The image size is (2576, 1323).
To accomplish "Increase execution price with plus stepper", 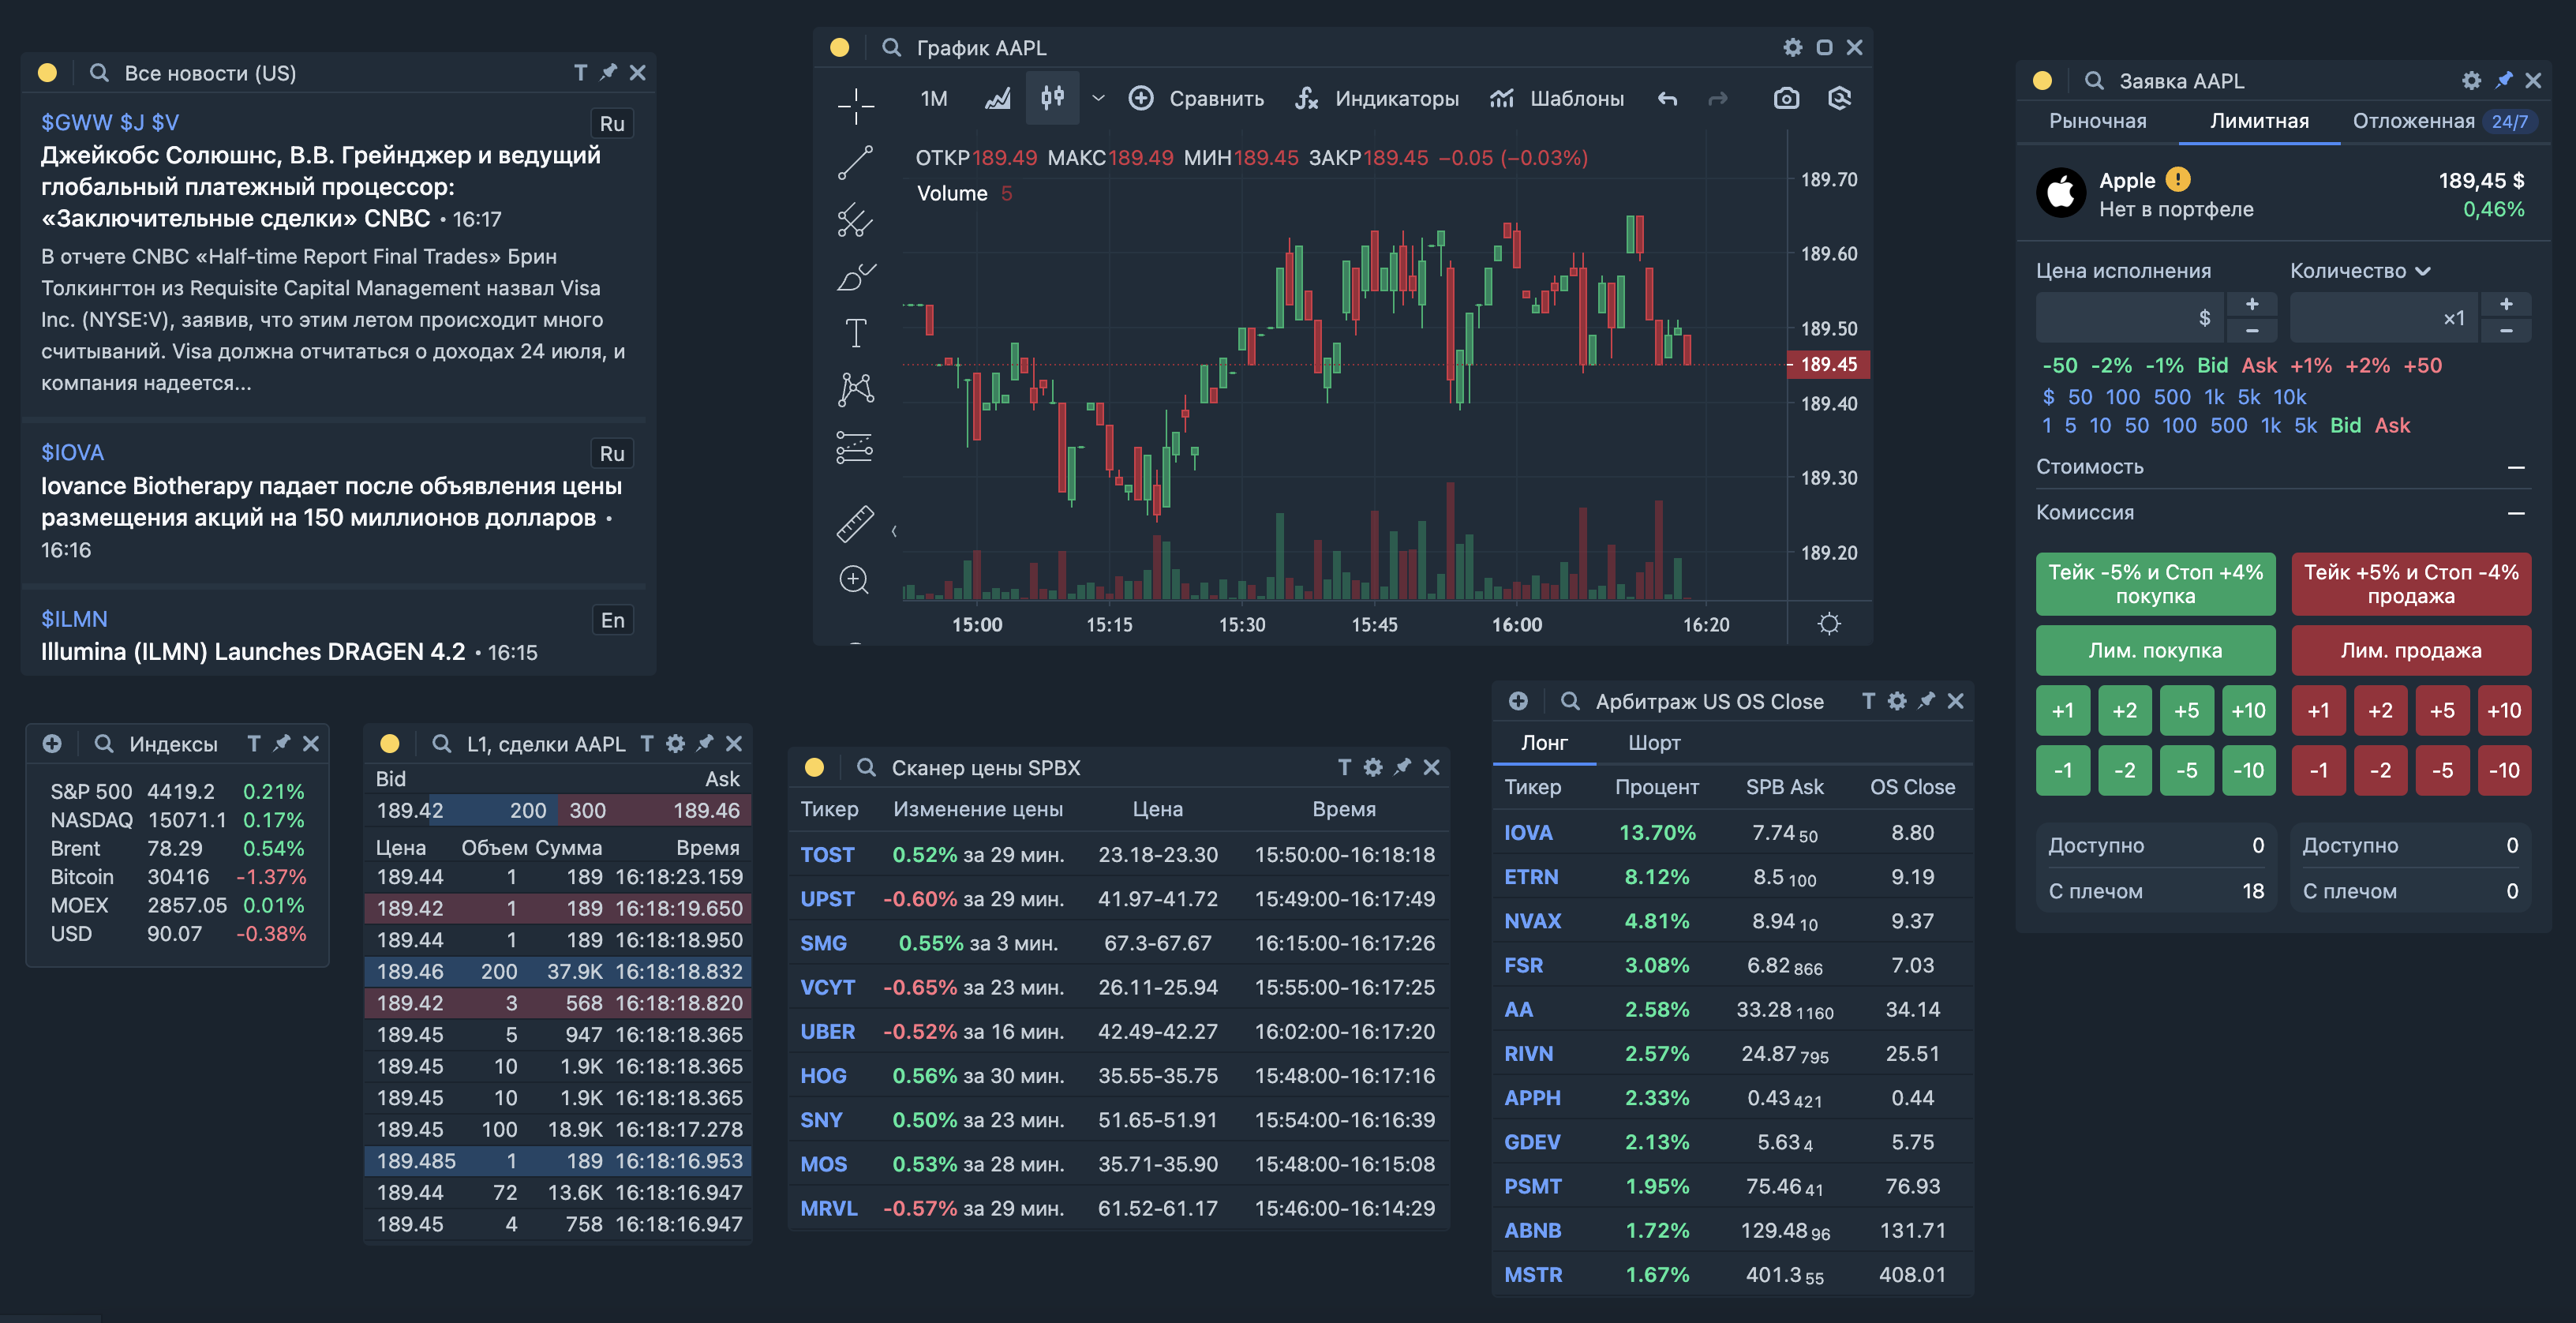I will 2251,305.
